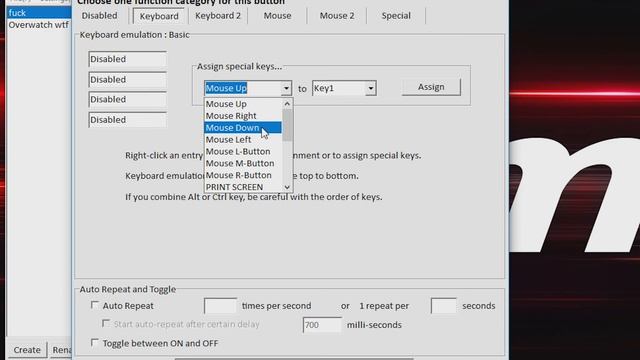Open the Key1 target dropdown
The image size is (640, 360).
pyautogui.click(x=371, y=88)
